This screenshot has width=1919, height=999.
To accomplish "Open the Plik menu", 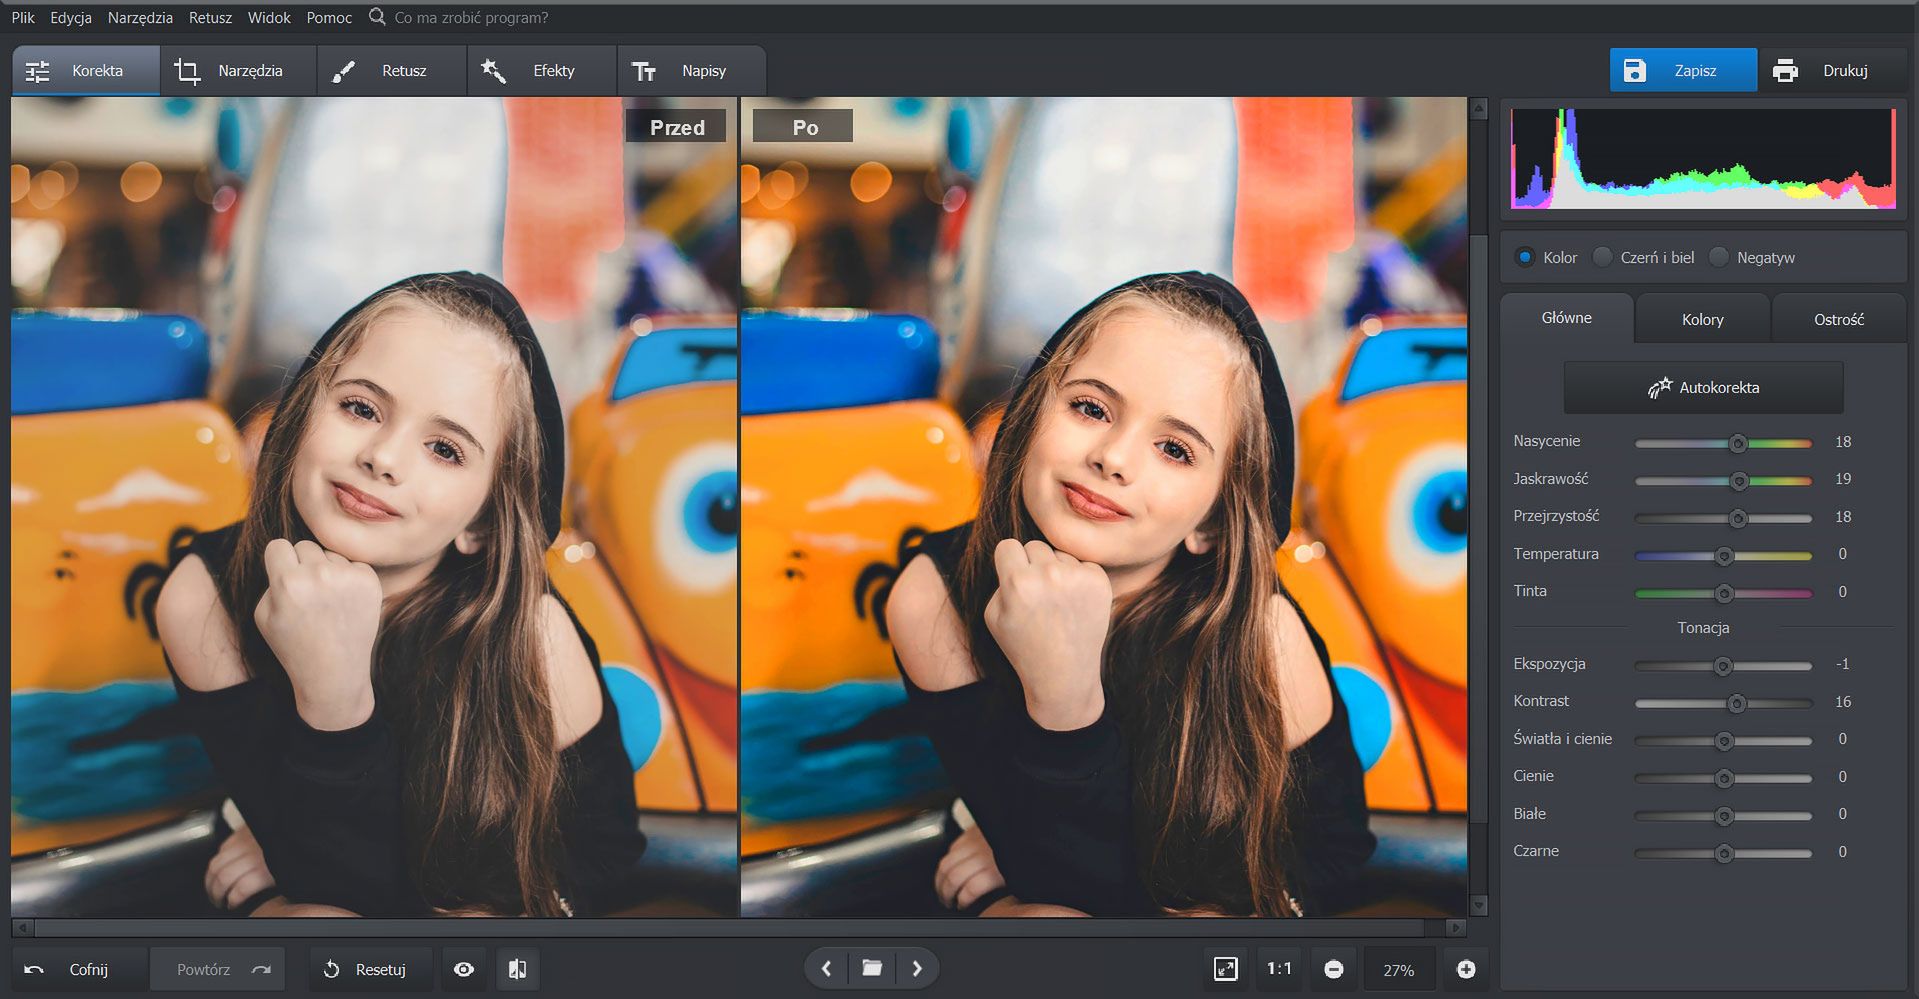I will 23,17.
